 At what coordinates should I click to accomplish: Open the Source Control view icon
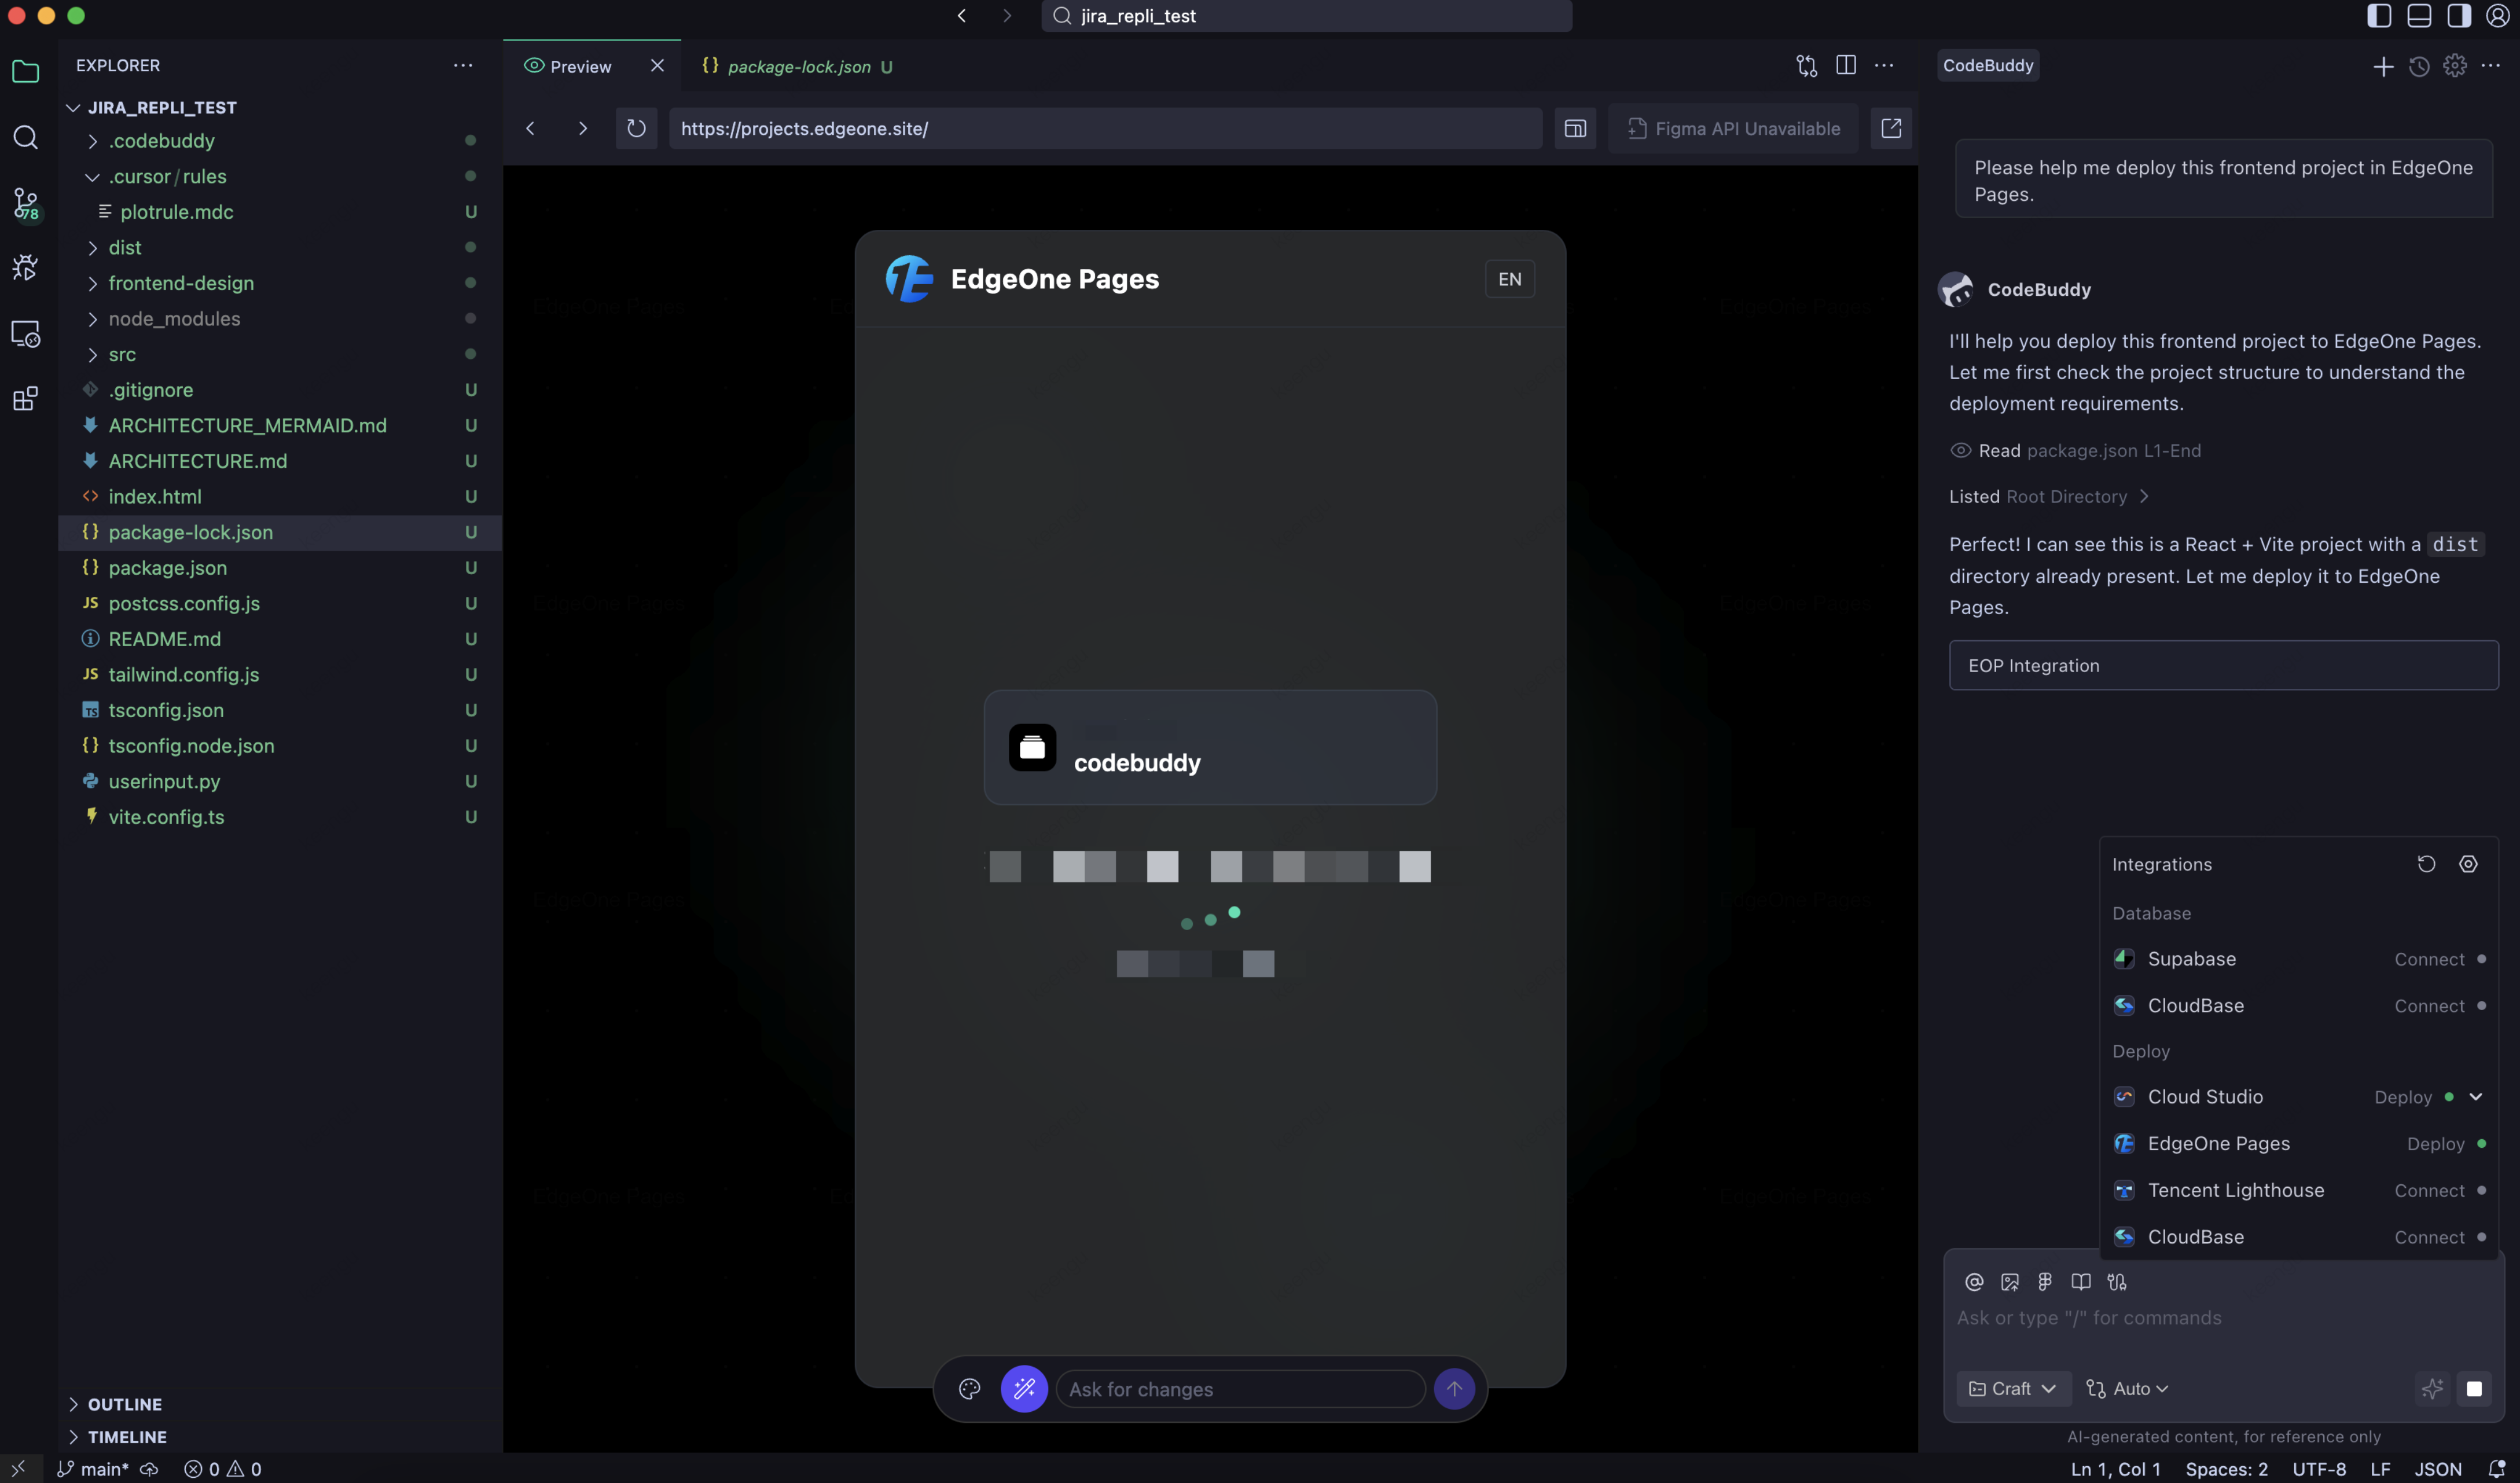pos(25,203)
